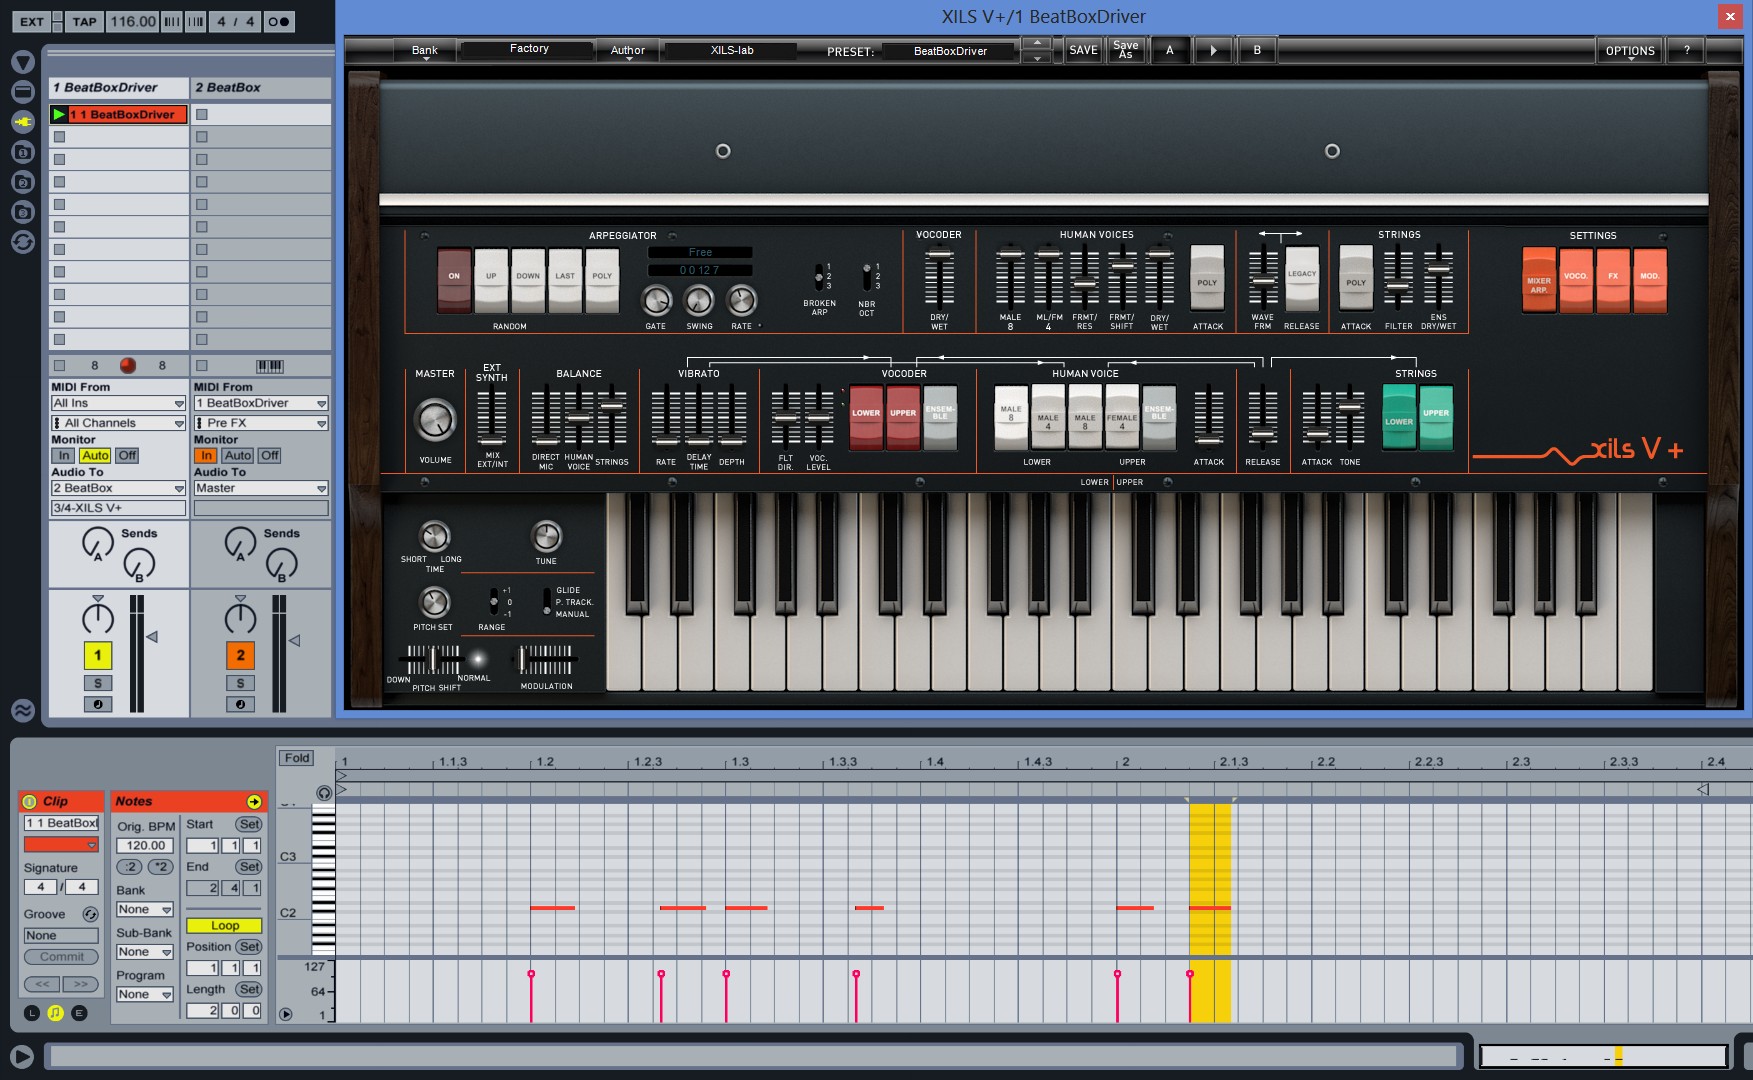The height and width of the screenshot is (1080, 1753).
Task: Collapse the browser with the triangle icon
Action: (x=23, y=62)
